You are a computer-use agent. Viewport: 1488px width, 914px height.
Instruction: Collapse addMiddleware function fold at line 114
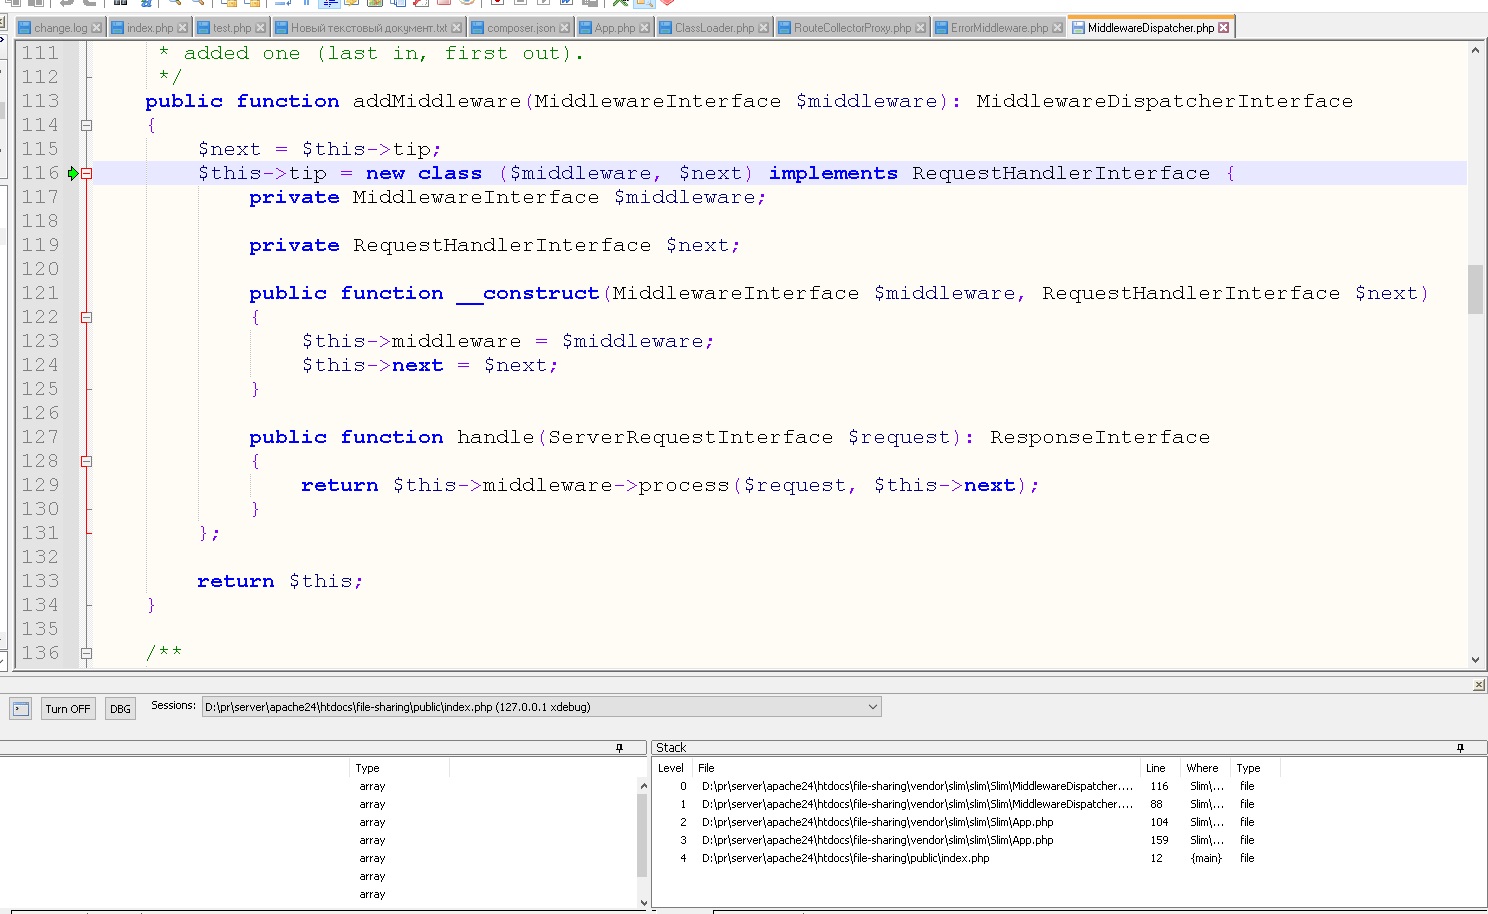point(87,125)
